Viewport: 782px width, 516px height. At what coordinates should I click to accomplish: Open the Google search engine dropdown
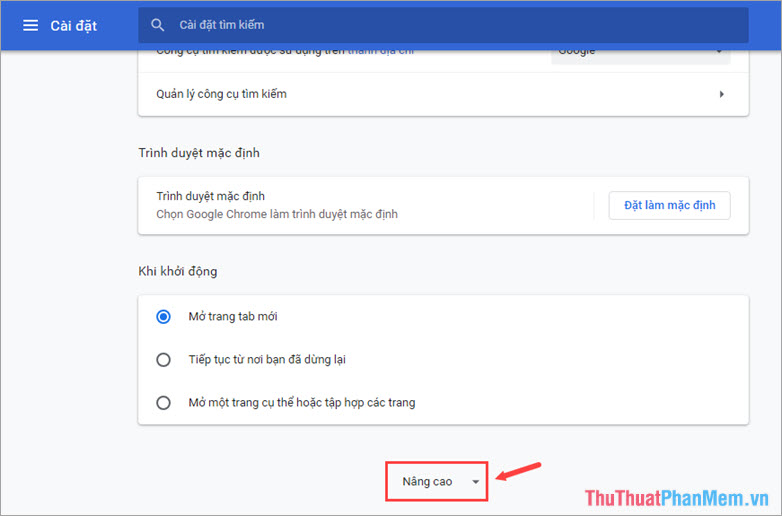coord(640,56)
